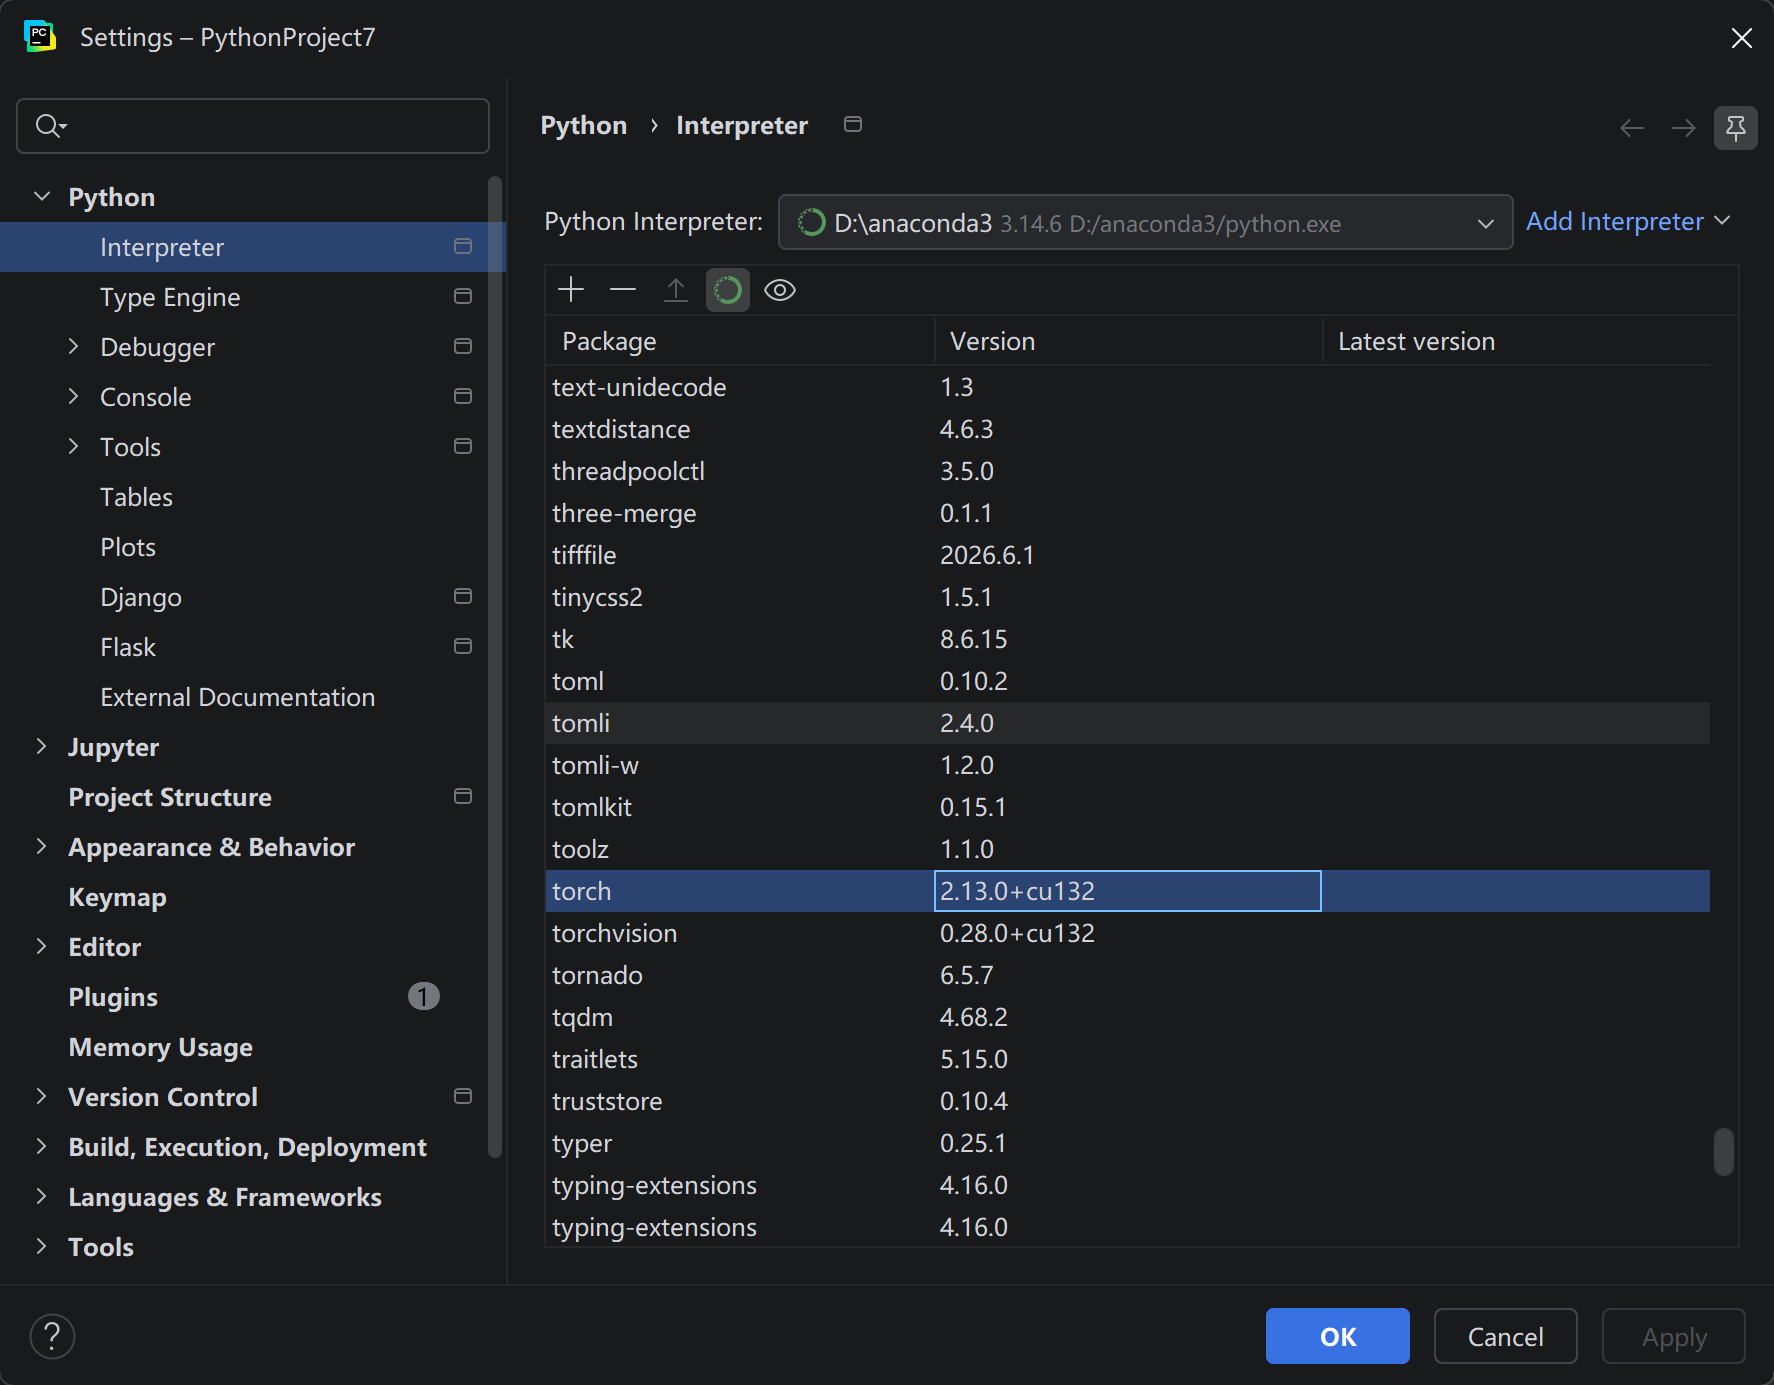Pin the settings page with pin icon
The image size is (1774, 1385).
click(x=1736, y=127)
